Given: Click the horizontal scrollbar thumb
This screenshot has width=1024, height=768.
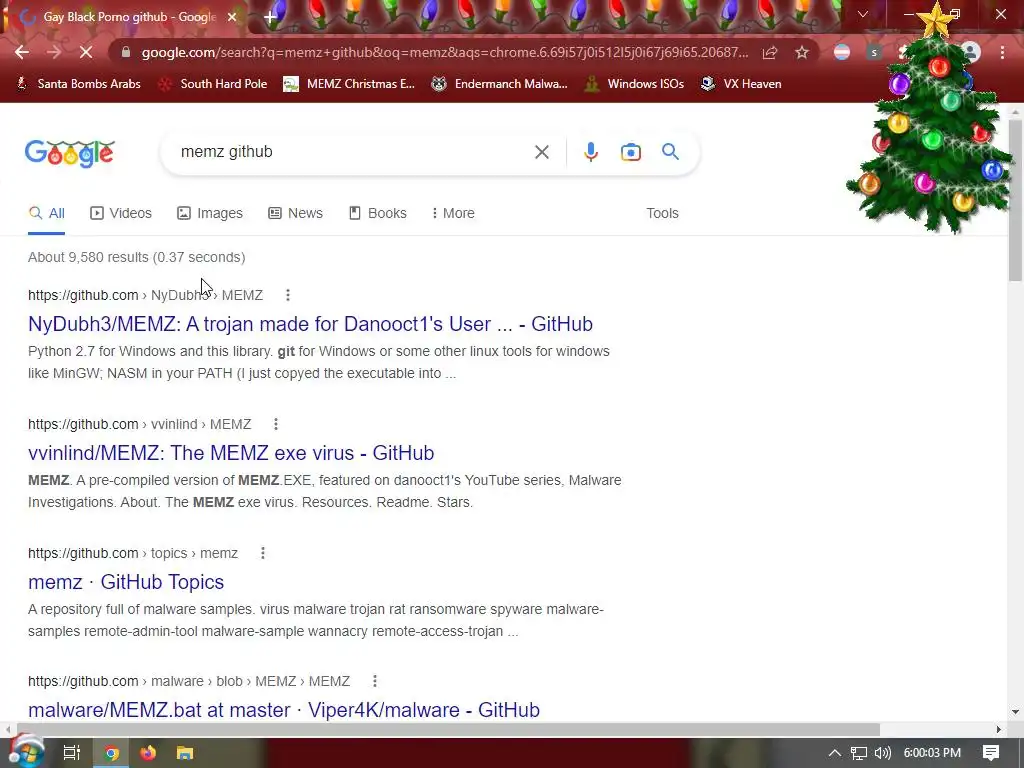Looking at the screenshot, I should tap(448, 729).
